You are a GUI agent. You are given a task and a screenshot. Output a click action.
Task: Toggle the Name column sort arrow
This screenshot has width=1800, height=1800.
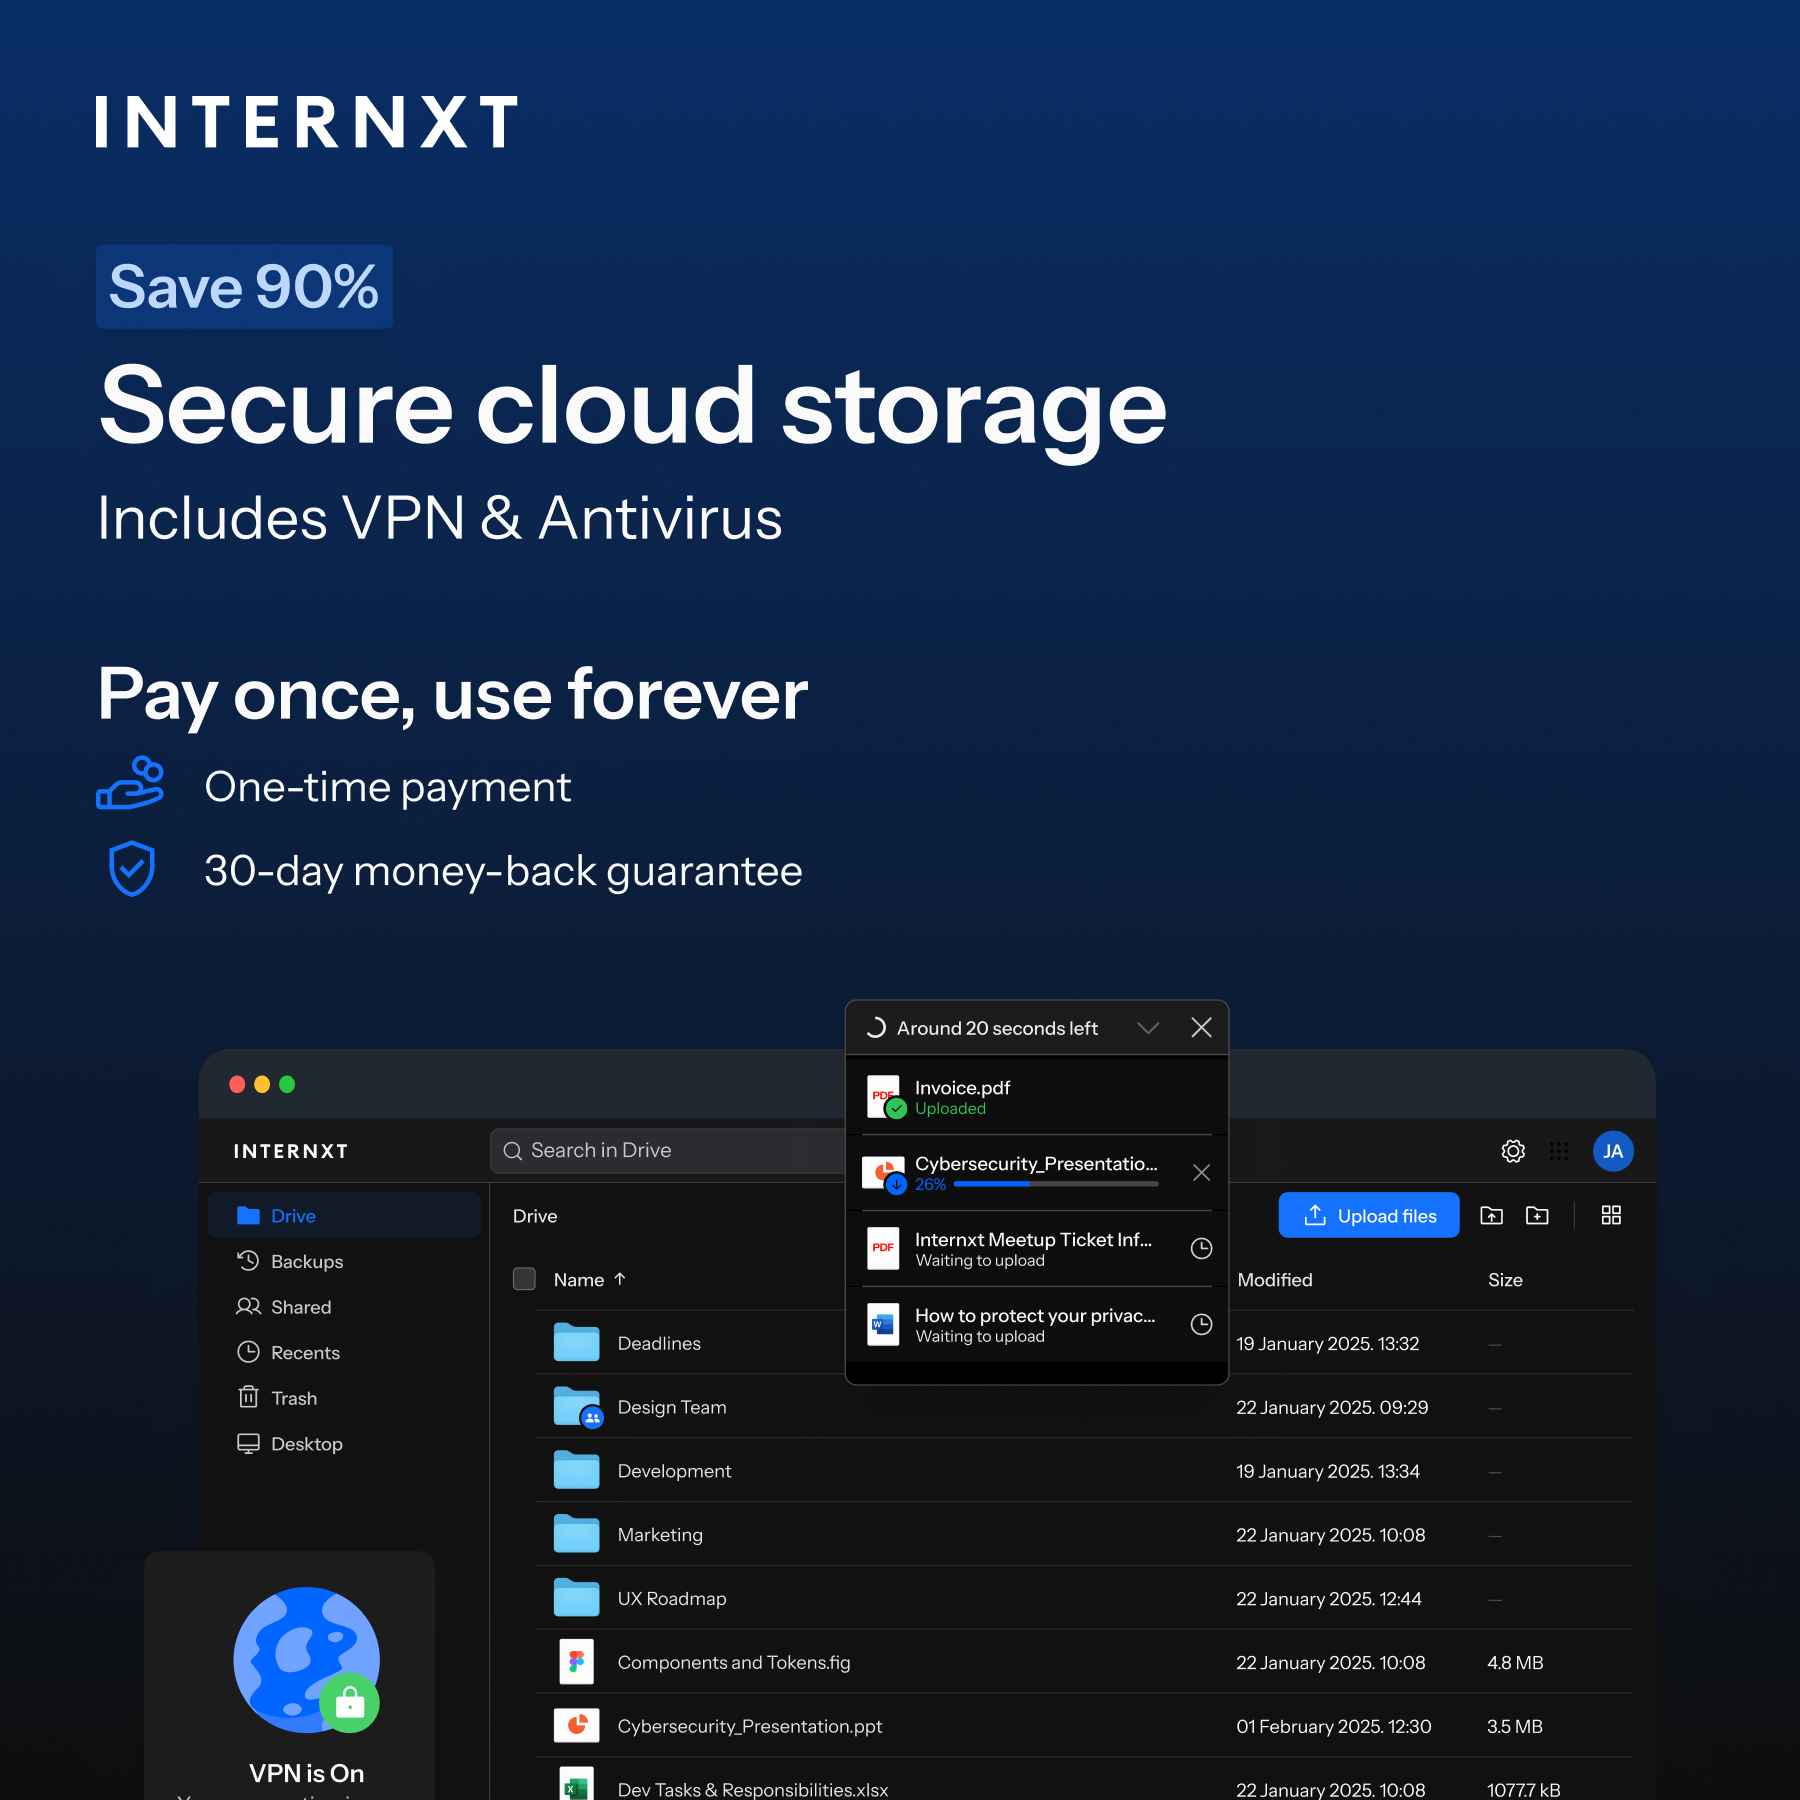pyautogui.click(x=619, y=1278)
